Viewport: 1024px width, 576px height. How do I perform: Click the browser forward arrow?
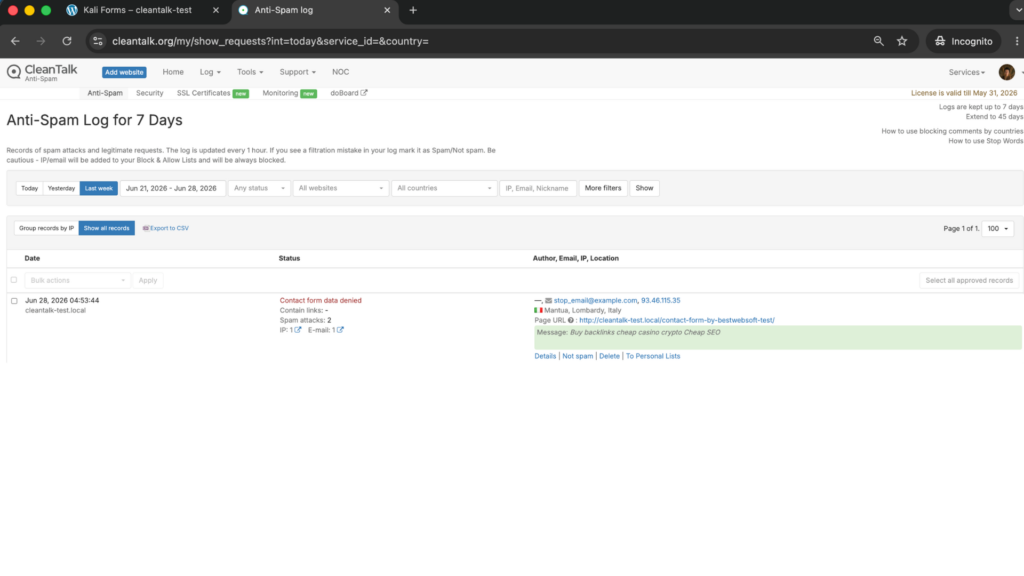[40, 41]
